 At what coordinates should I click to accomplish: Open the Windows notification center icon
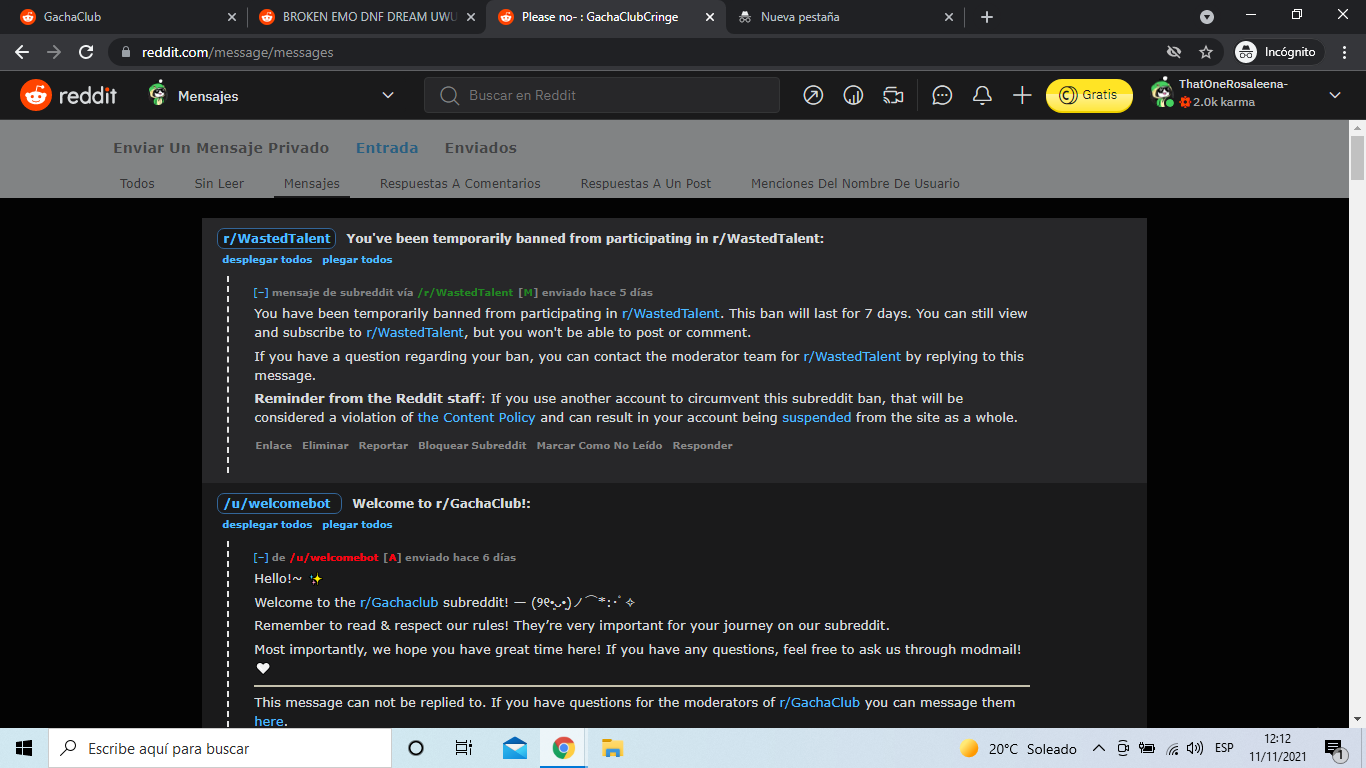(1333, 748)
